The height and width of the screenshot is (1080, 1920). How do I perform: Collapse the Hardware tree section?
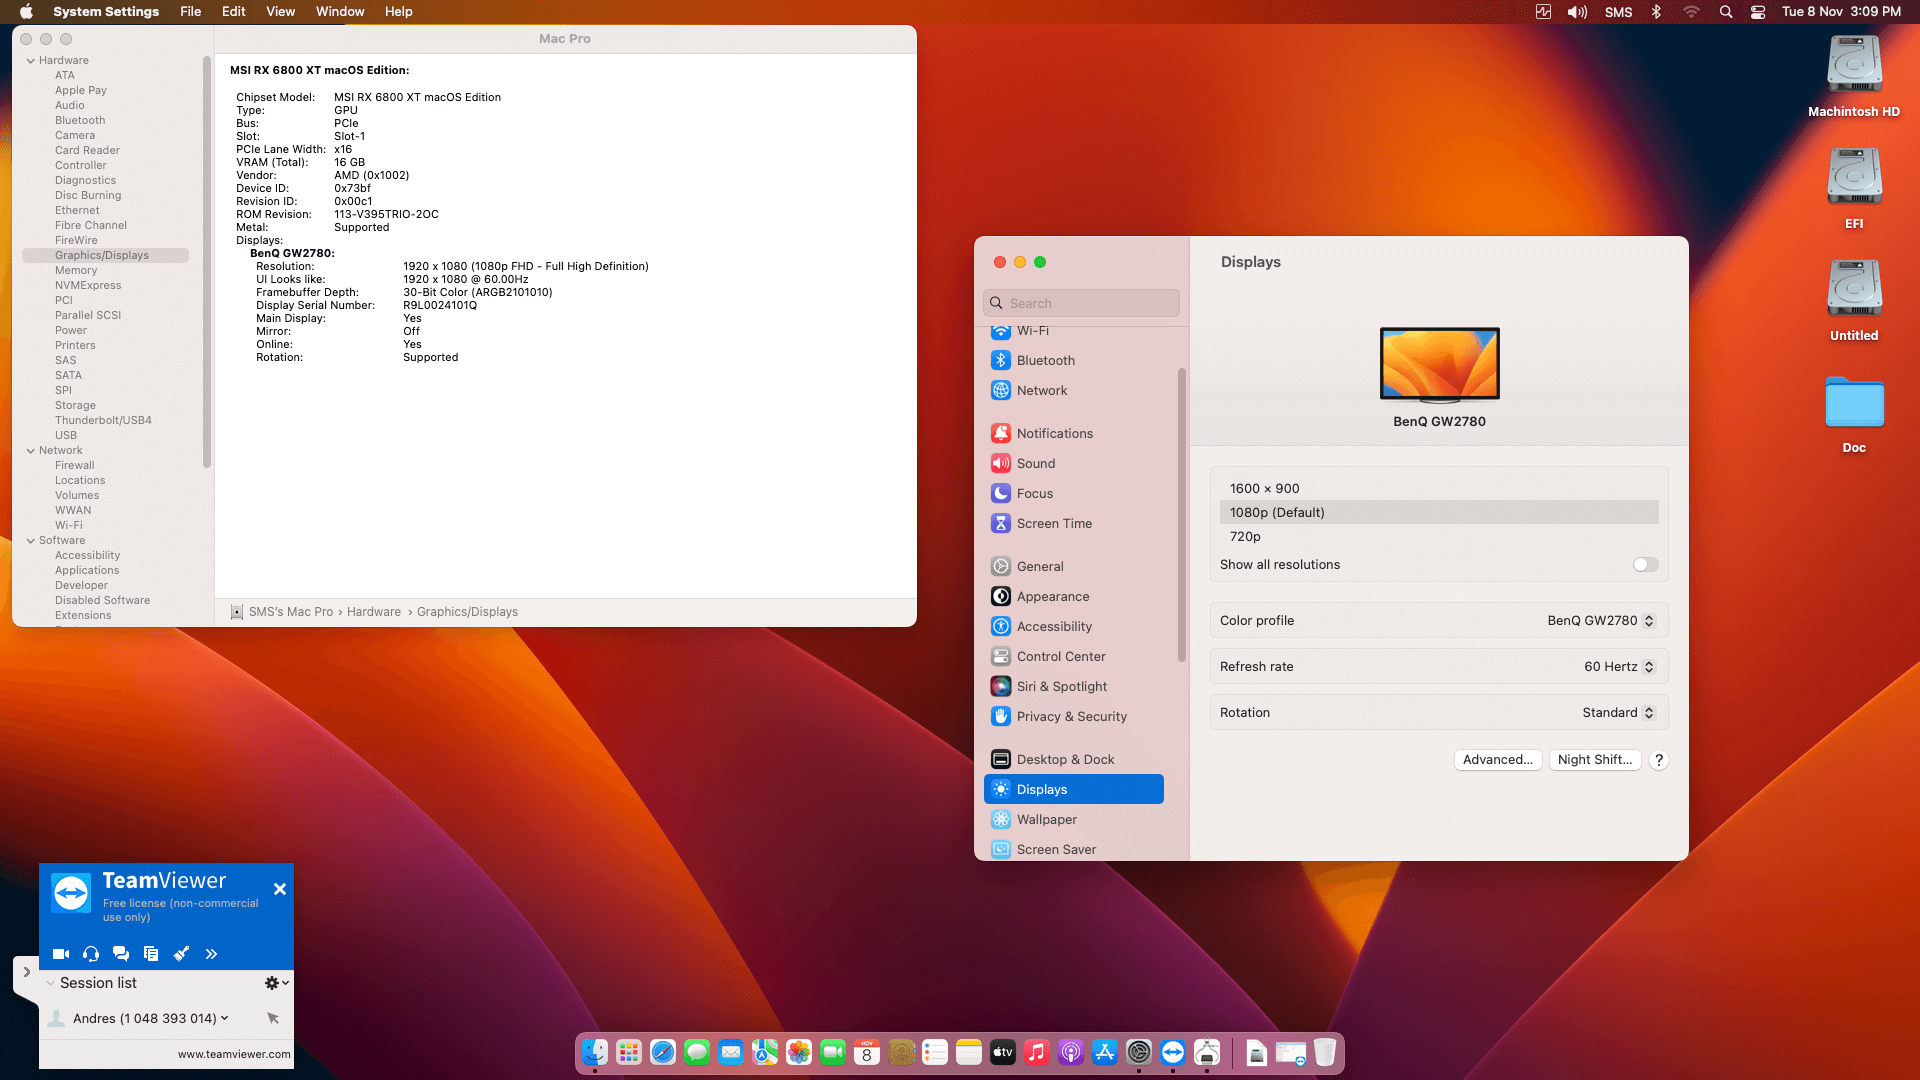point(31,61)
